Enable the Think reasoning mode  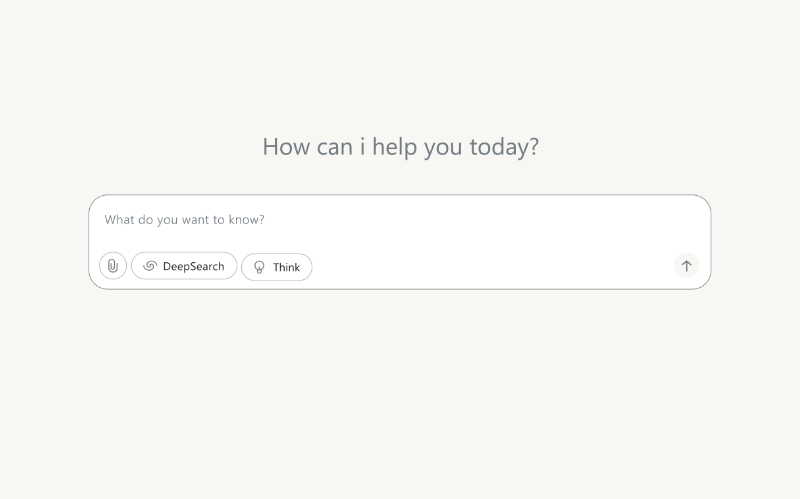(x=277, y=267)
